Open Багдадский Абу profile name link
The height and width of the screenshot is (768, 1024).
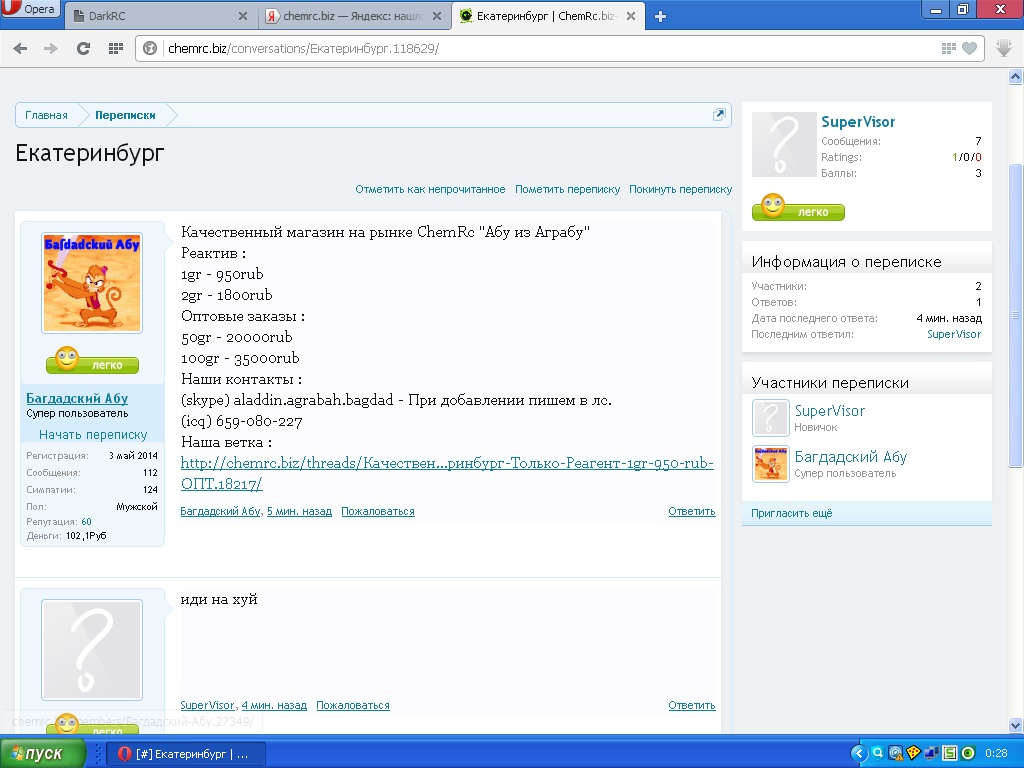(x=77, y=398)
